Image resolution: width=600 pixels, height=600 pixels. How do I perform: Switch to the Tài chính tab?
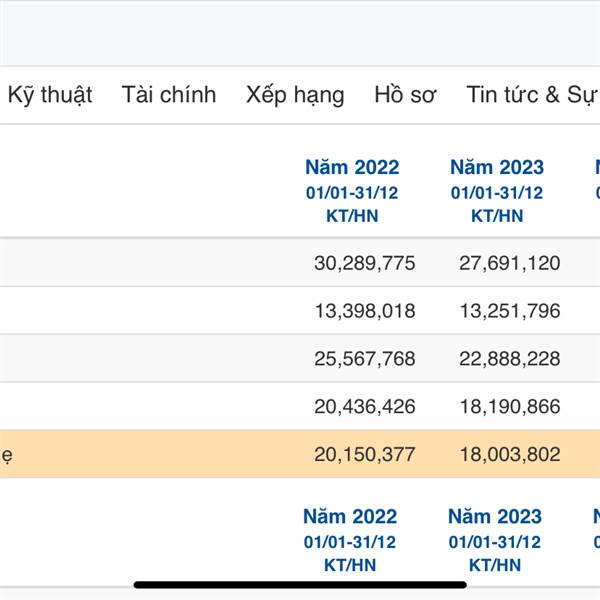tap(169, 95)
